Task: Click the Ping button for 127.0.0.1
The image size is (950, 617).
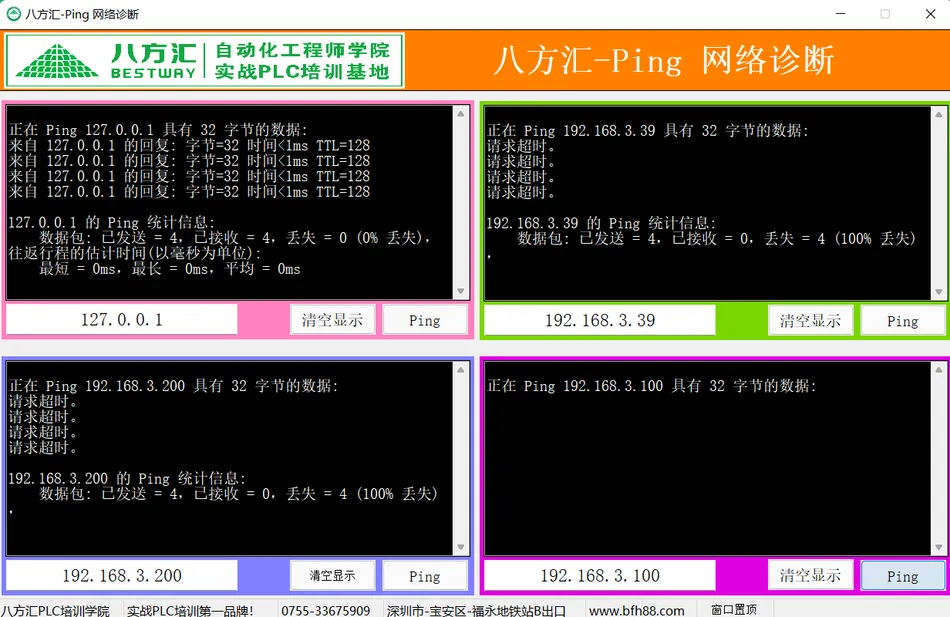Action: click(x=425, y=320)
